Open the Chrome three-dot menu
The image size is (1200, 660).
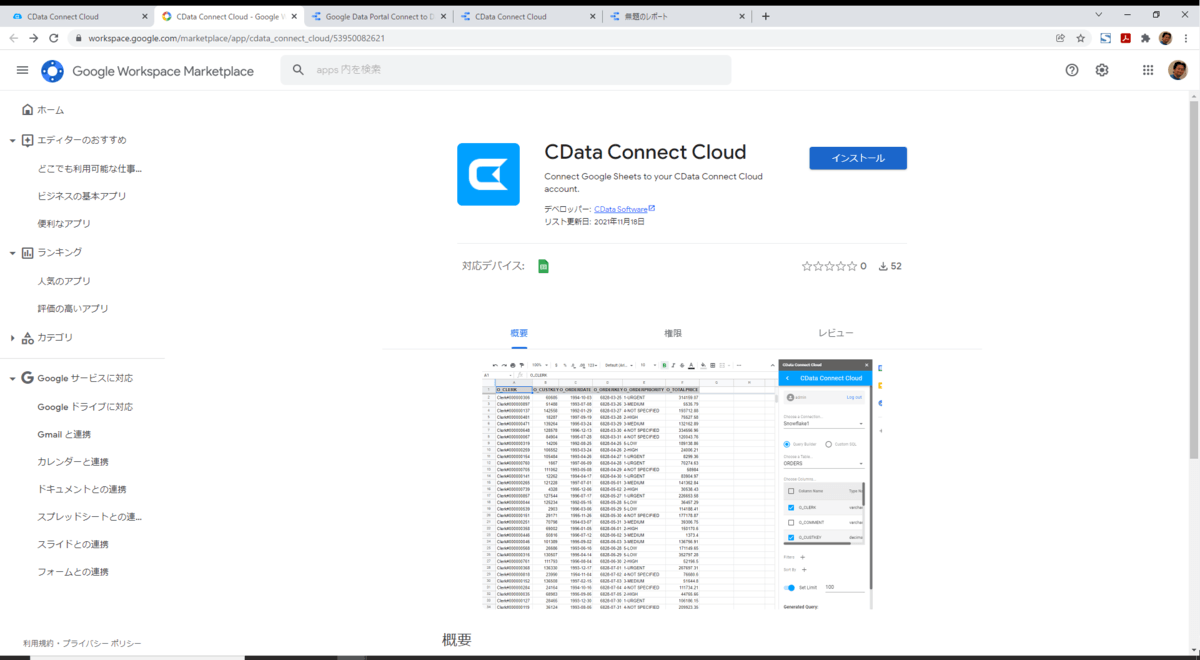point(1185,38)
